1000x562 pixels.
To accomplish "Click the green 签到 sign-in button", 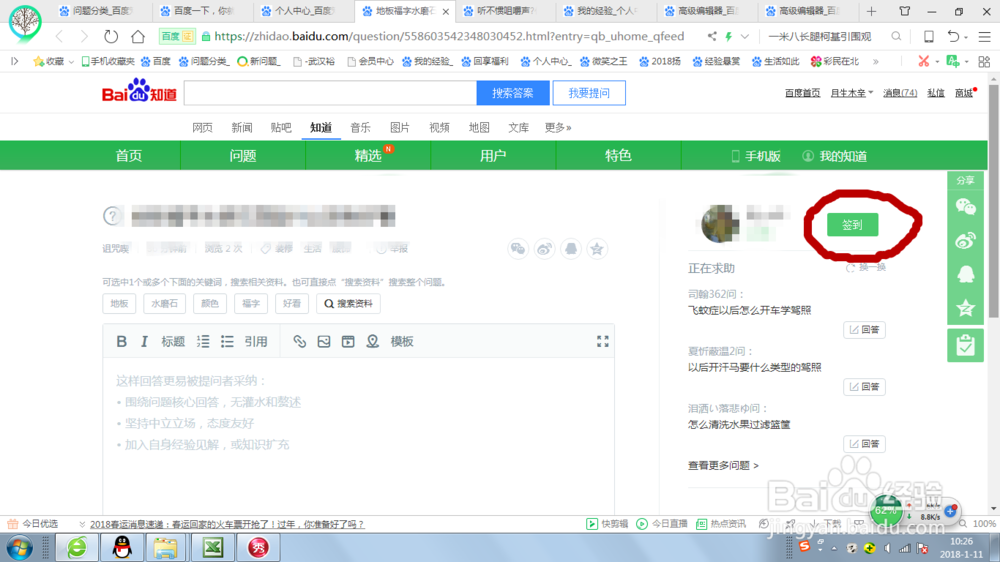I will coord(852,225).
